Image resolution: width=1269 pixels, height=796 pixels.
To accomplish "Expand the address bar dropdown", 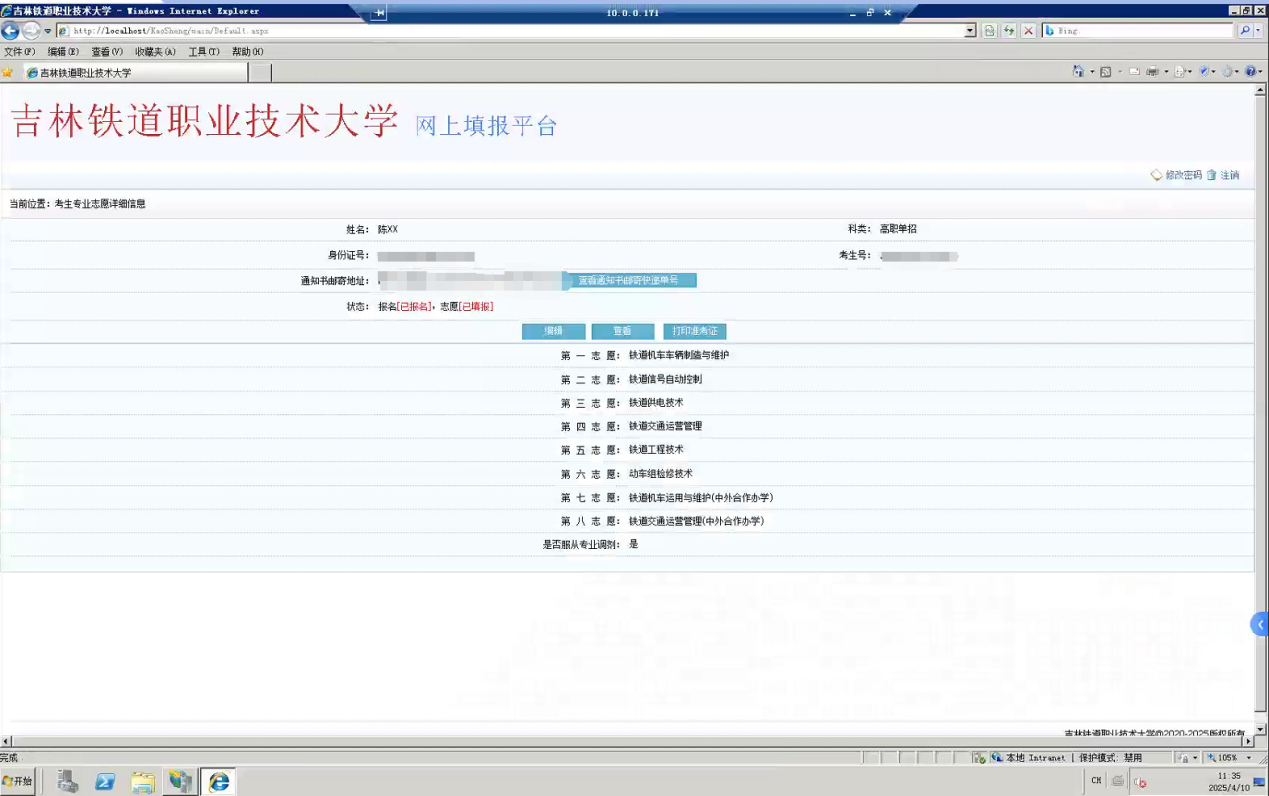I will click(x=970, y=31).
